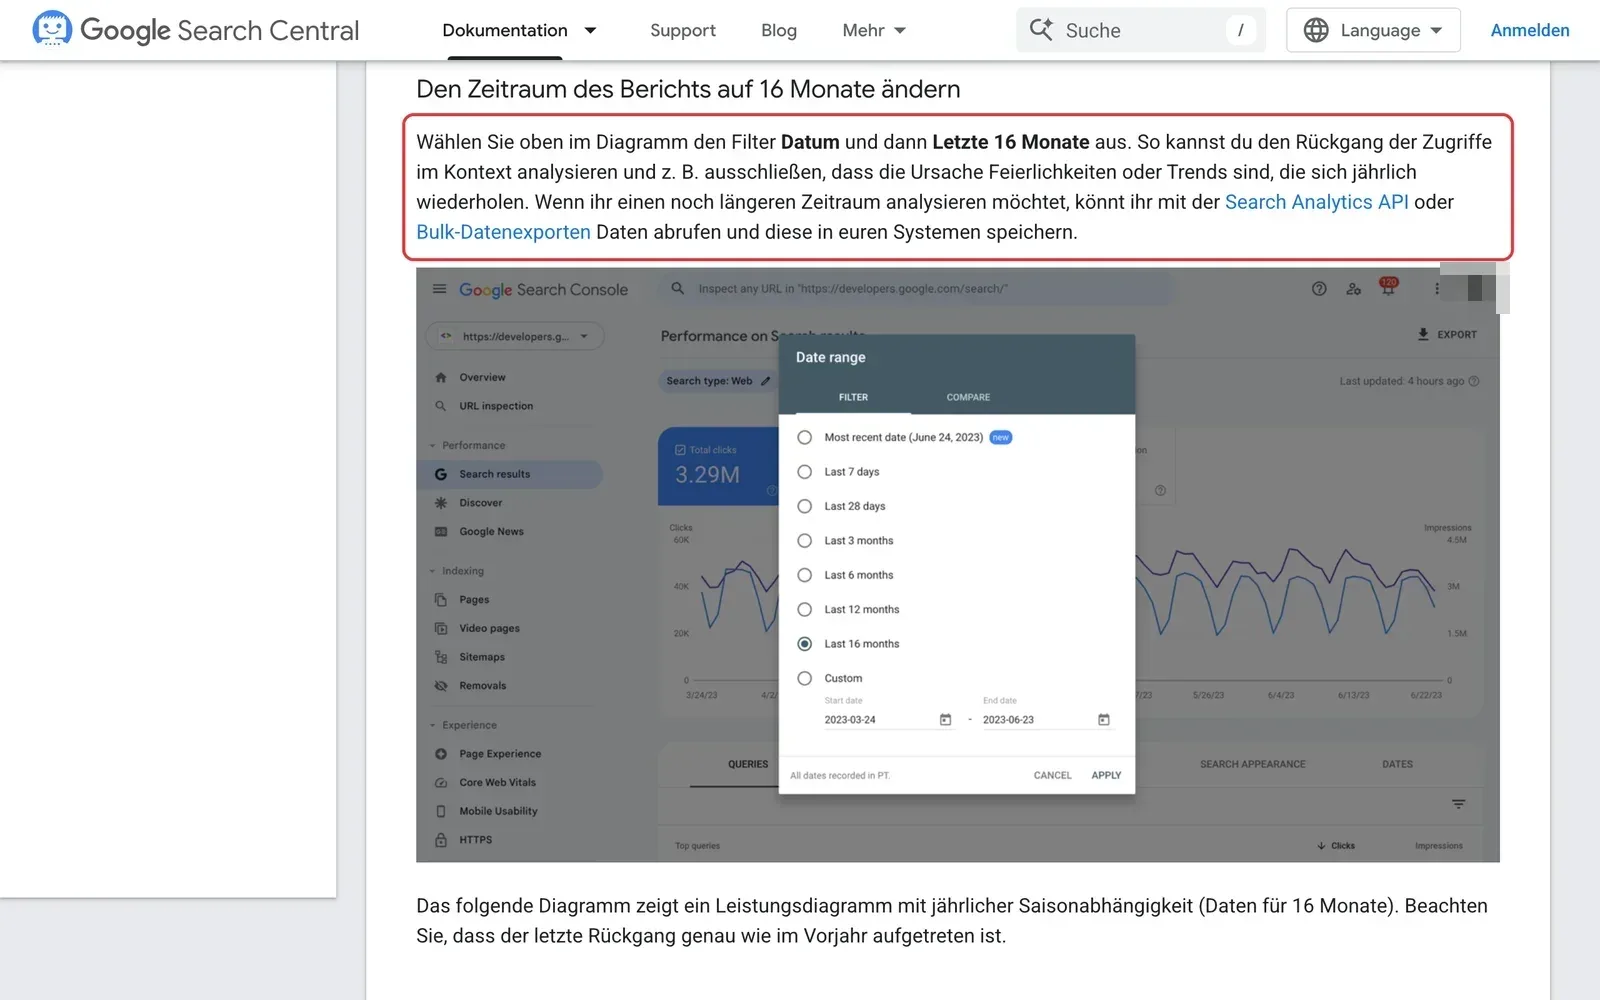This screenshot has height=1000, width=1600.
Task: Select Last 12 months radio button
Action: (x=805, y=610)
